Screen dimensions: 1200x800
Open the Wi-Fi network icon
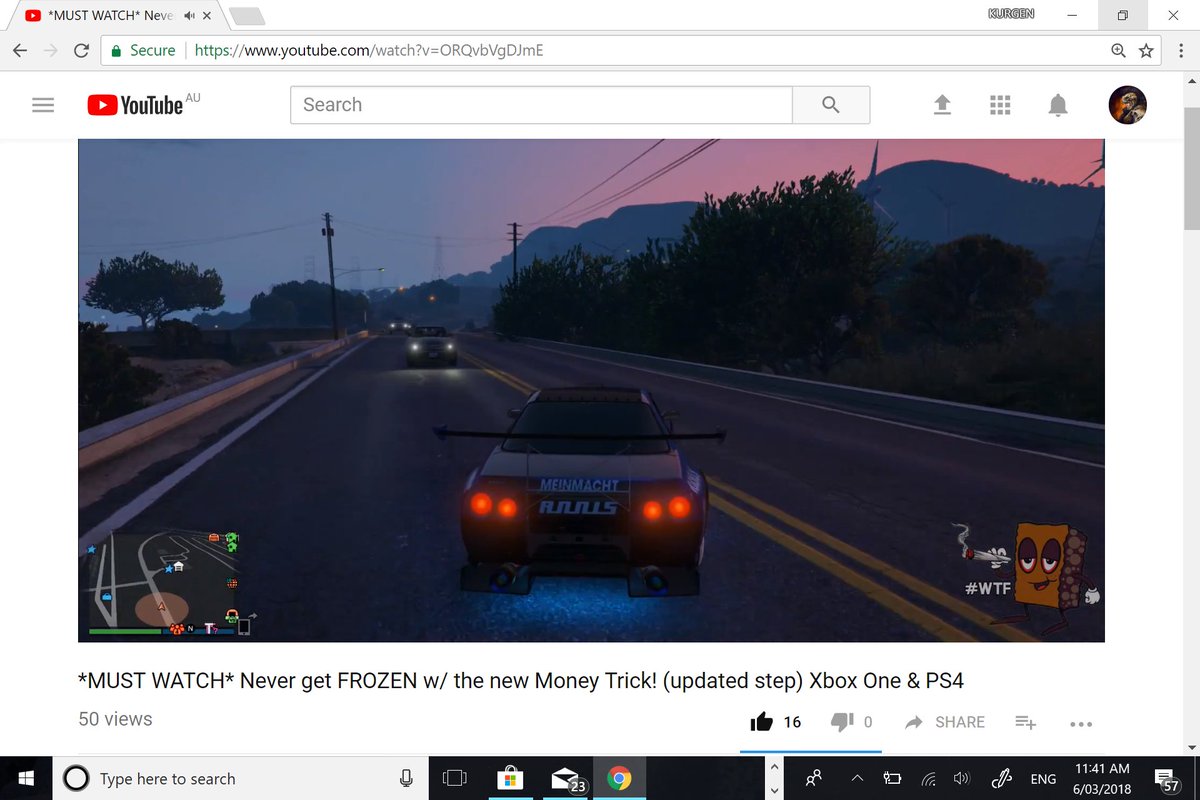pos(929,779)
